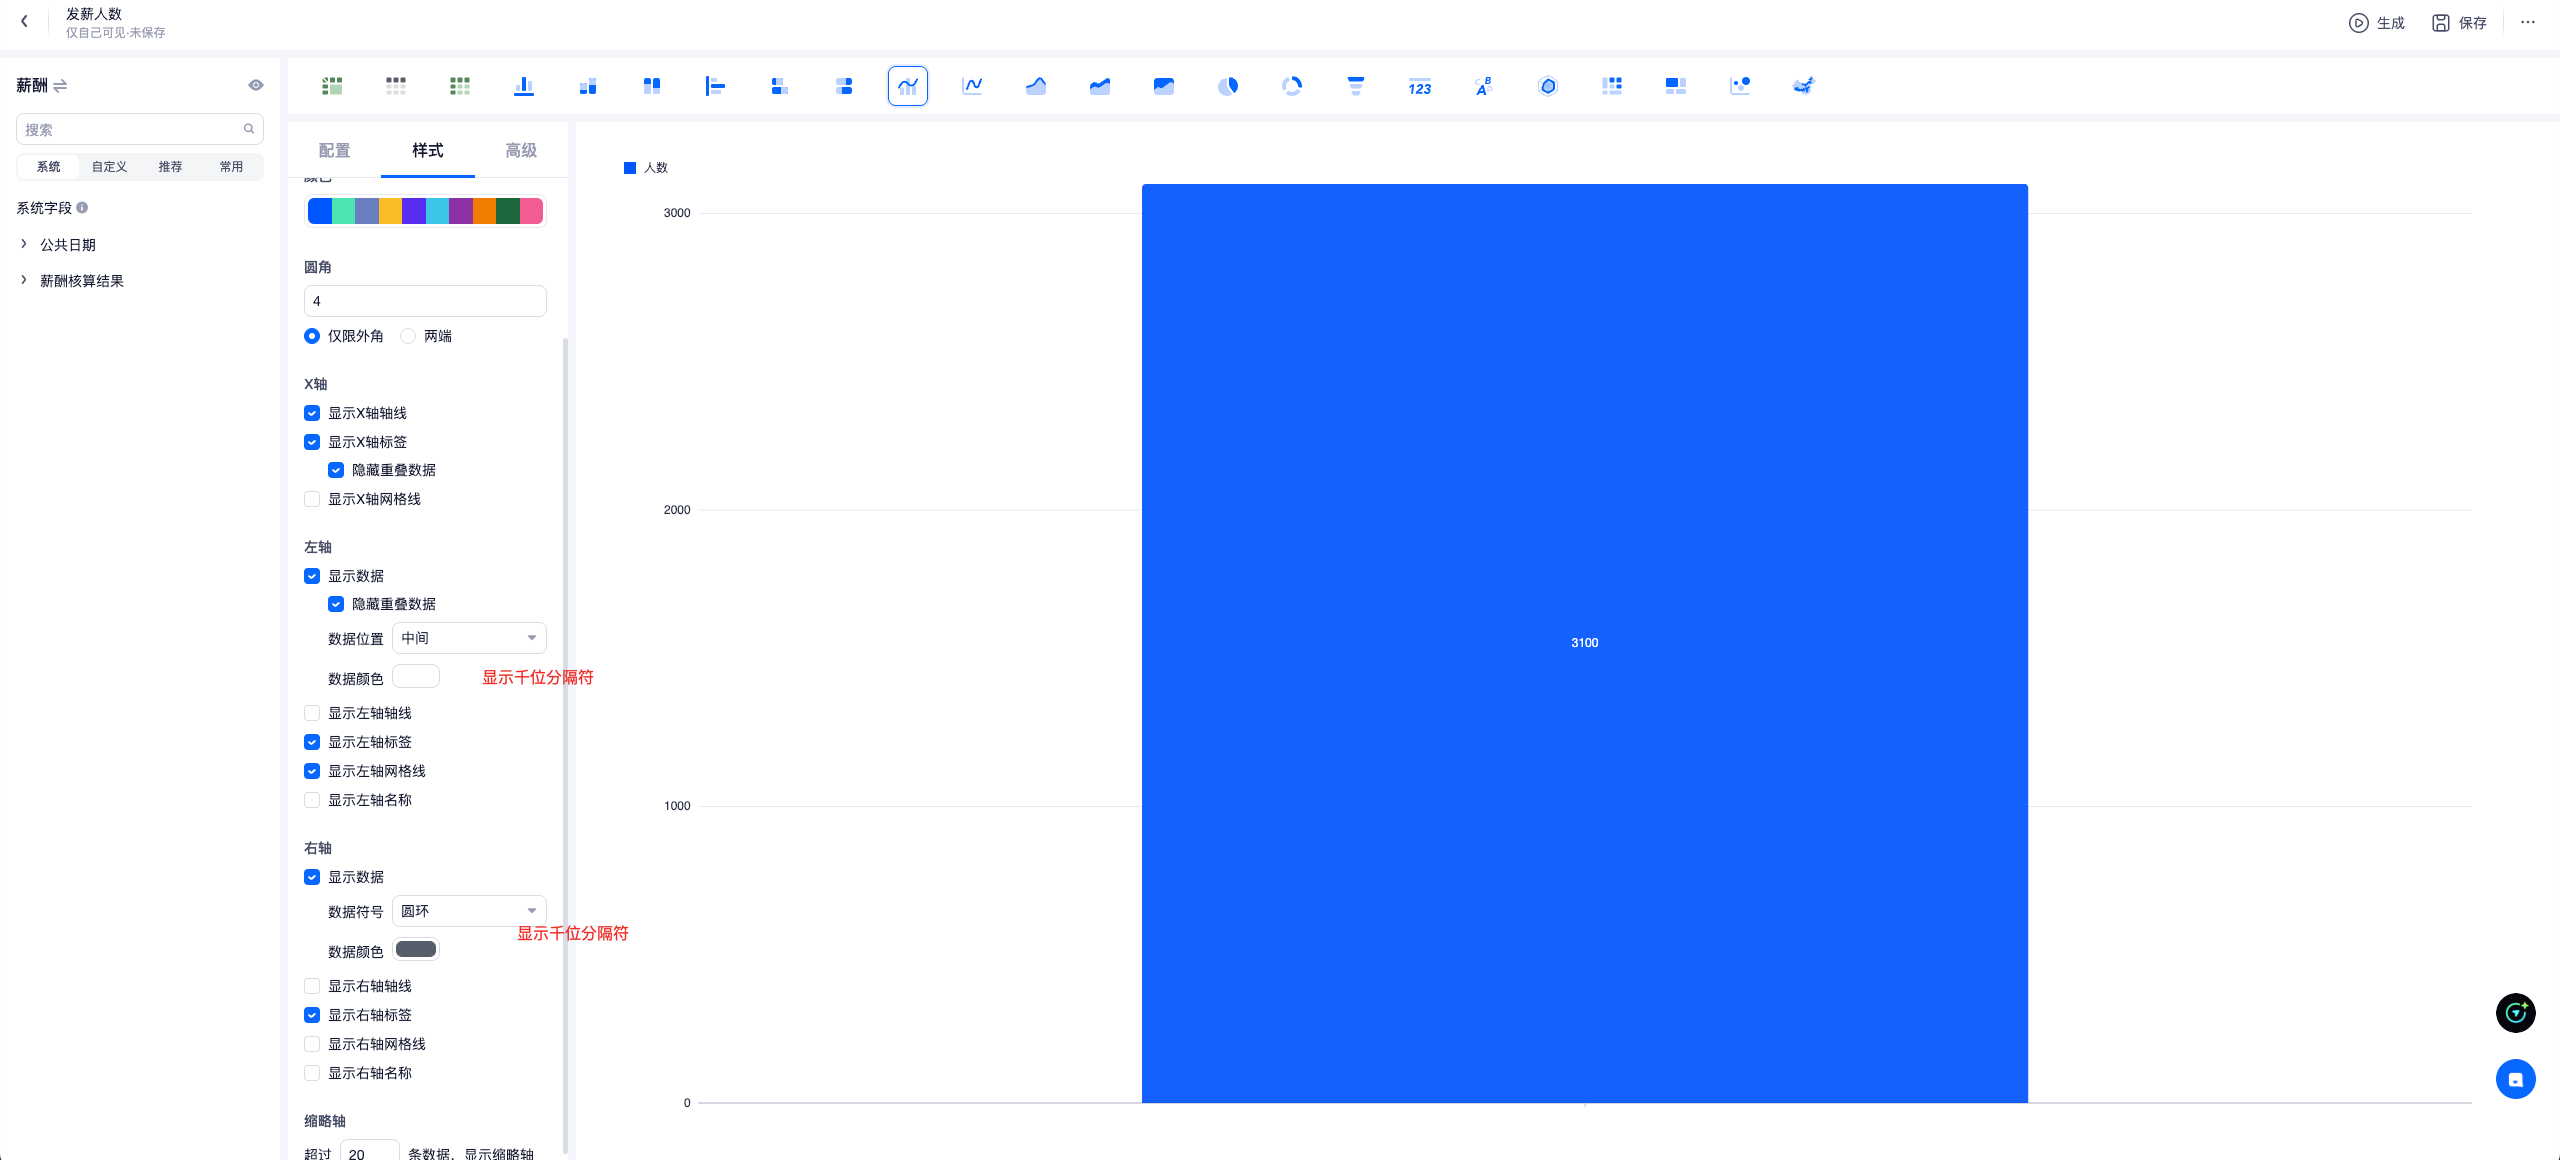2560x1160 pixels.
Task: Select the 自定义 field filter tab
Action: point(110,167)
